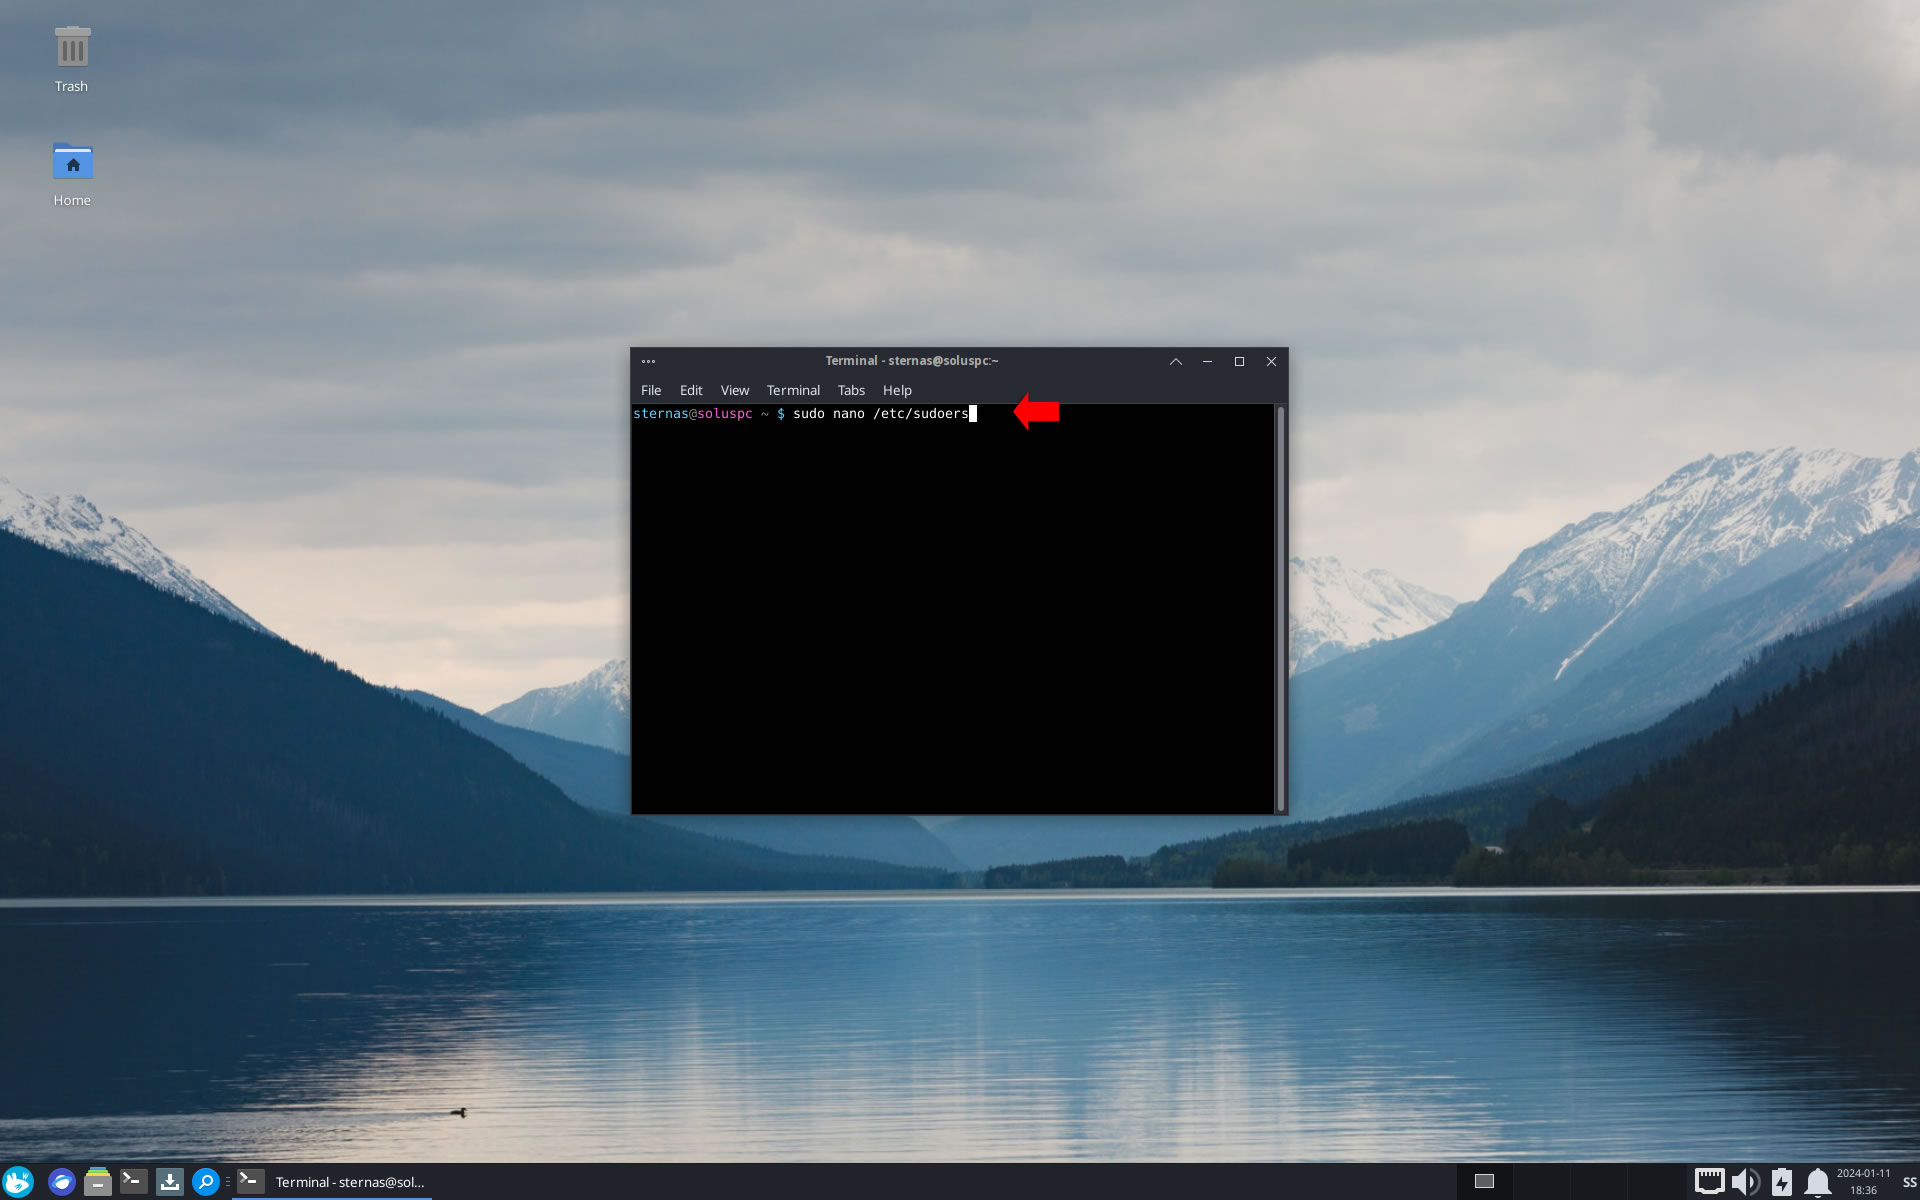Open the software installer download icon
The height and width of the screenshot is (1200, 1920).
pos(170,1182)
